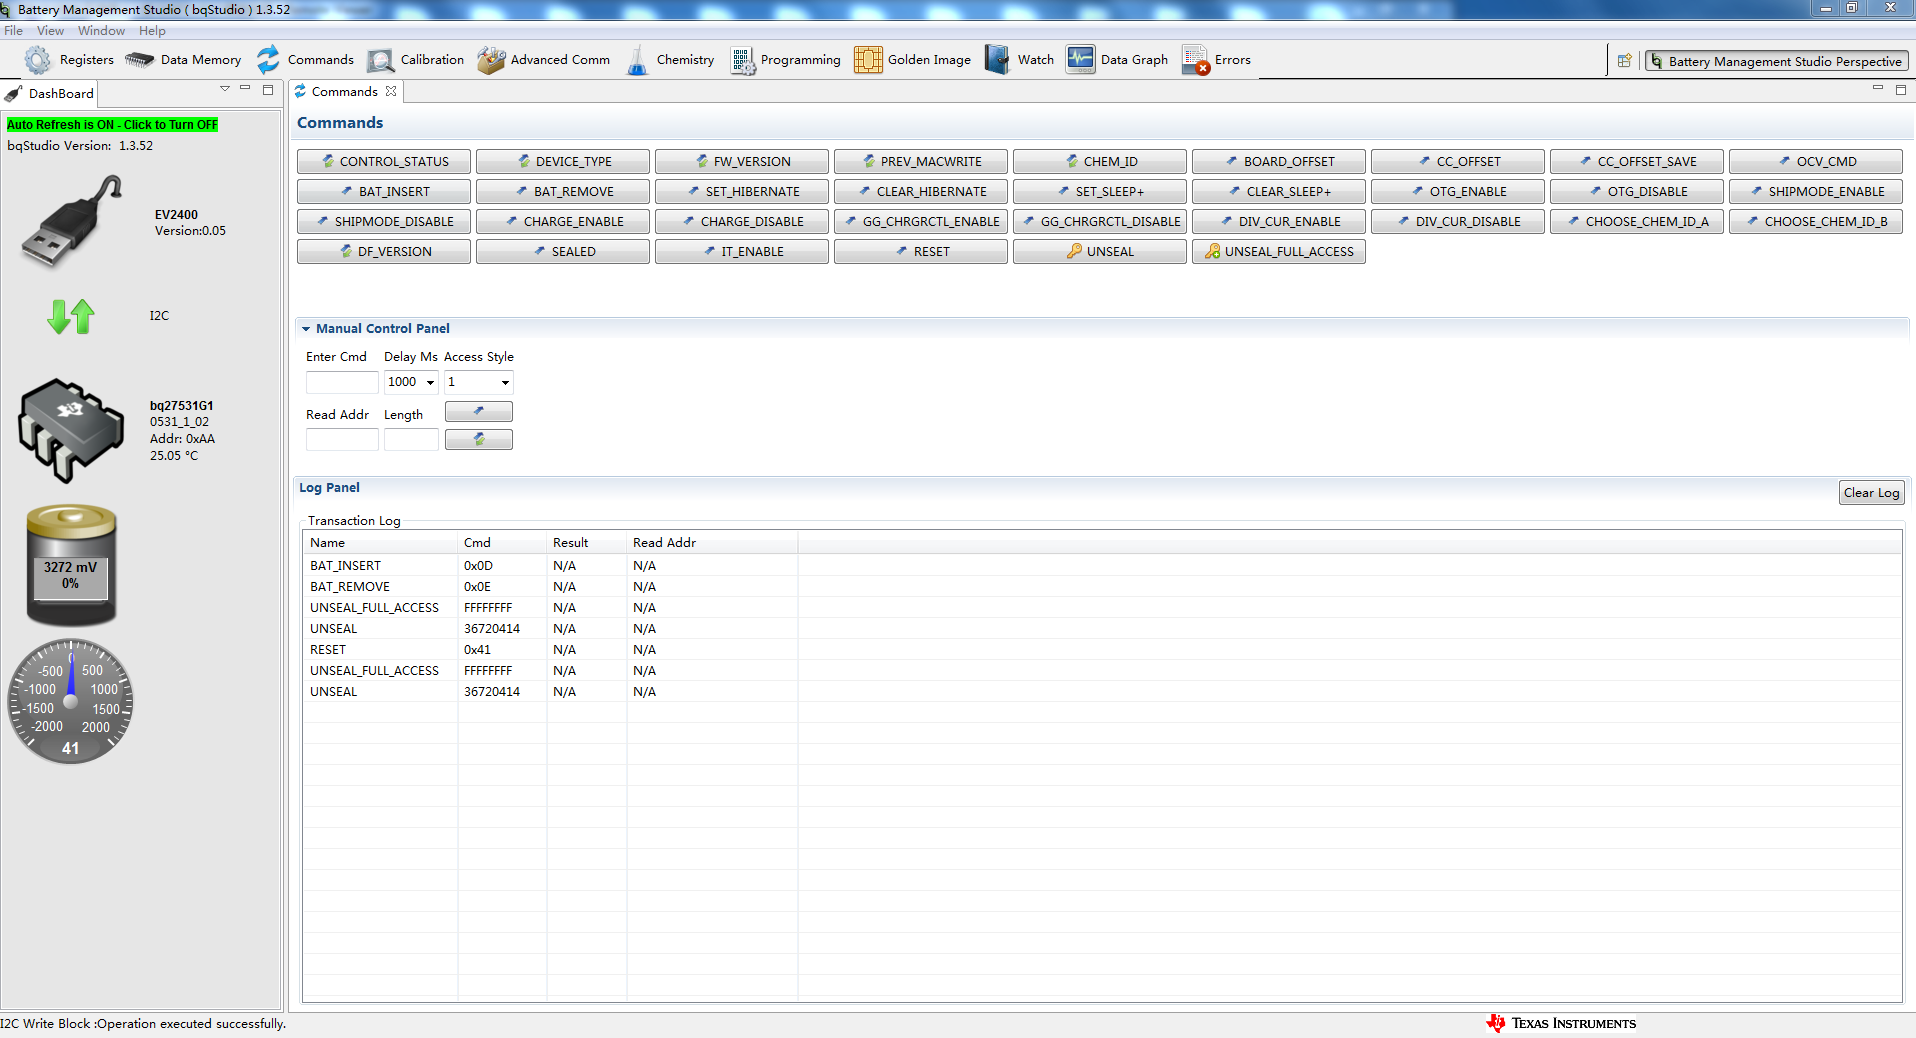Open the Data Graph view
The image size is (1916, 1038).
[x=1117, y=60]
